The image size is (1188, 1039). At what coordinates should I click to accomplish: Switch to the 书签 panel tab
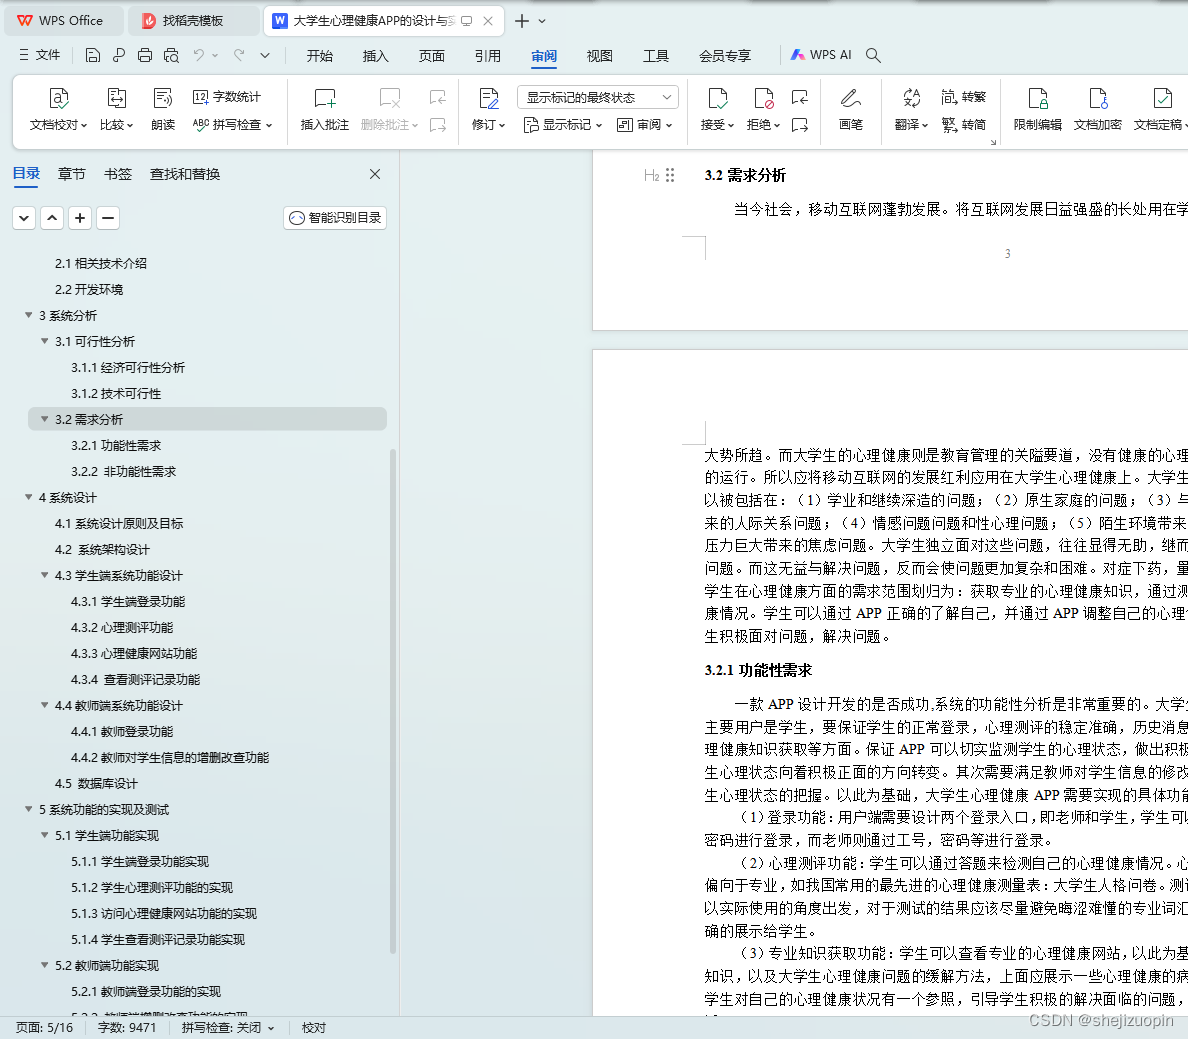117,174
